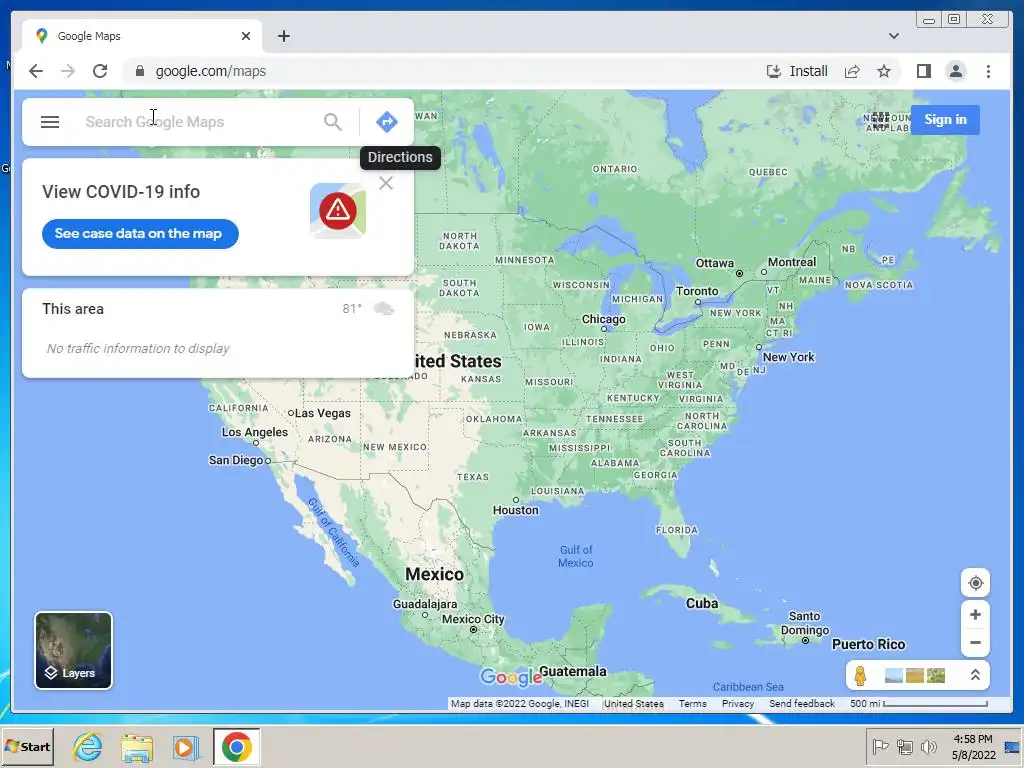This screenshot has width=1024, height=768.
Task: Open the Google apps grid
Action: click(x=880, y=120)
